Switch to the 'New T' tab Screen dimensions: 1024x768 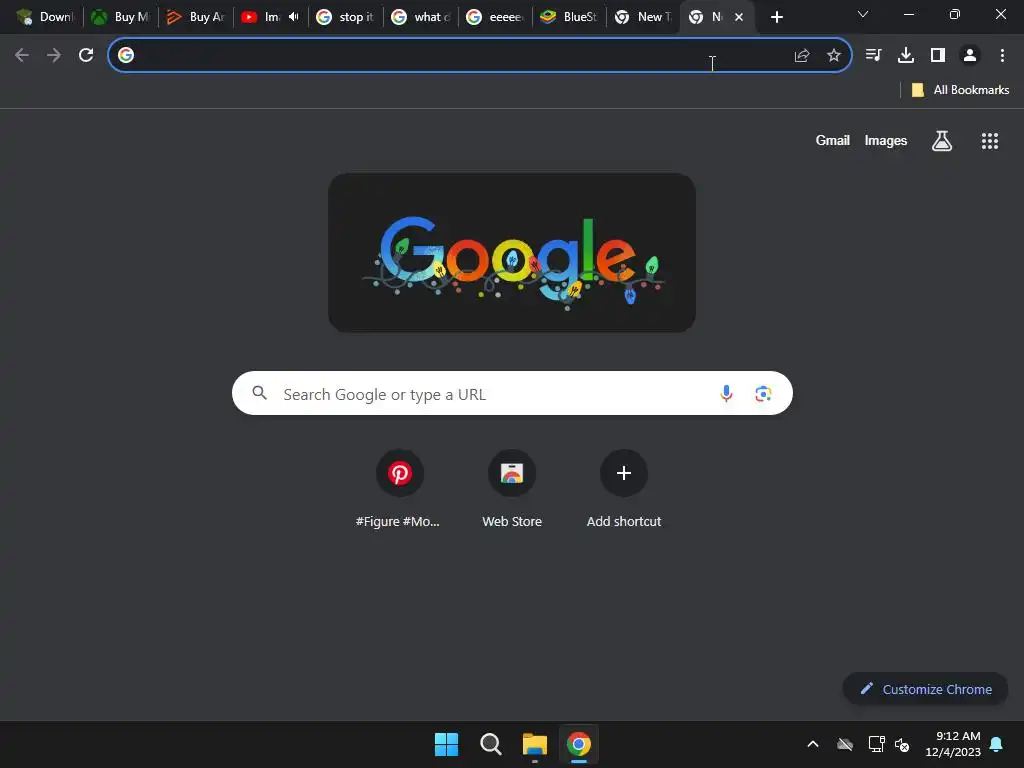[x=643, y=17]
